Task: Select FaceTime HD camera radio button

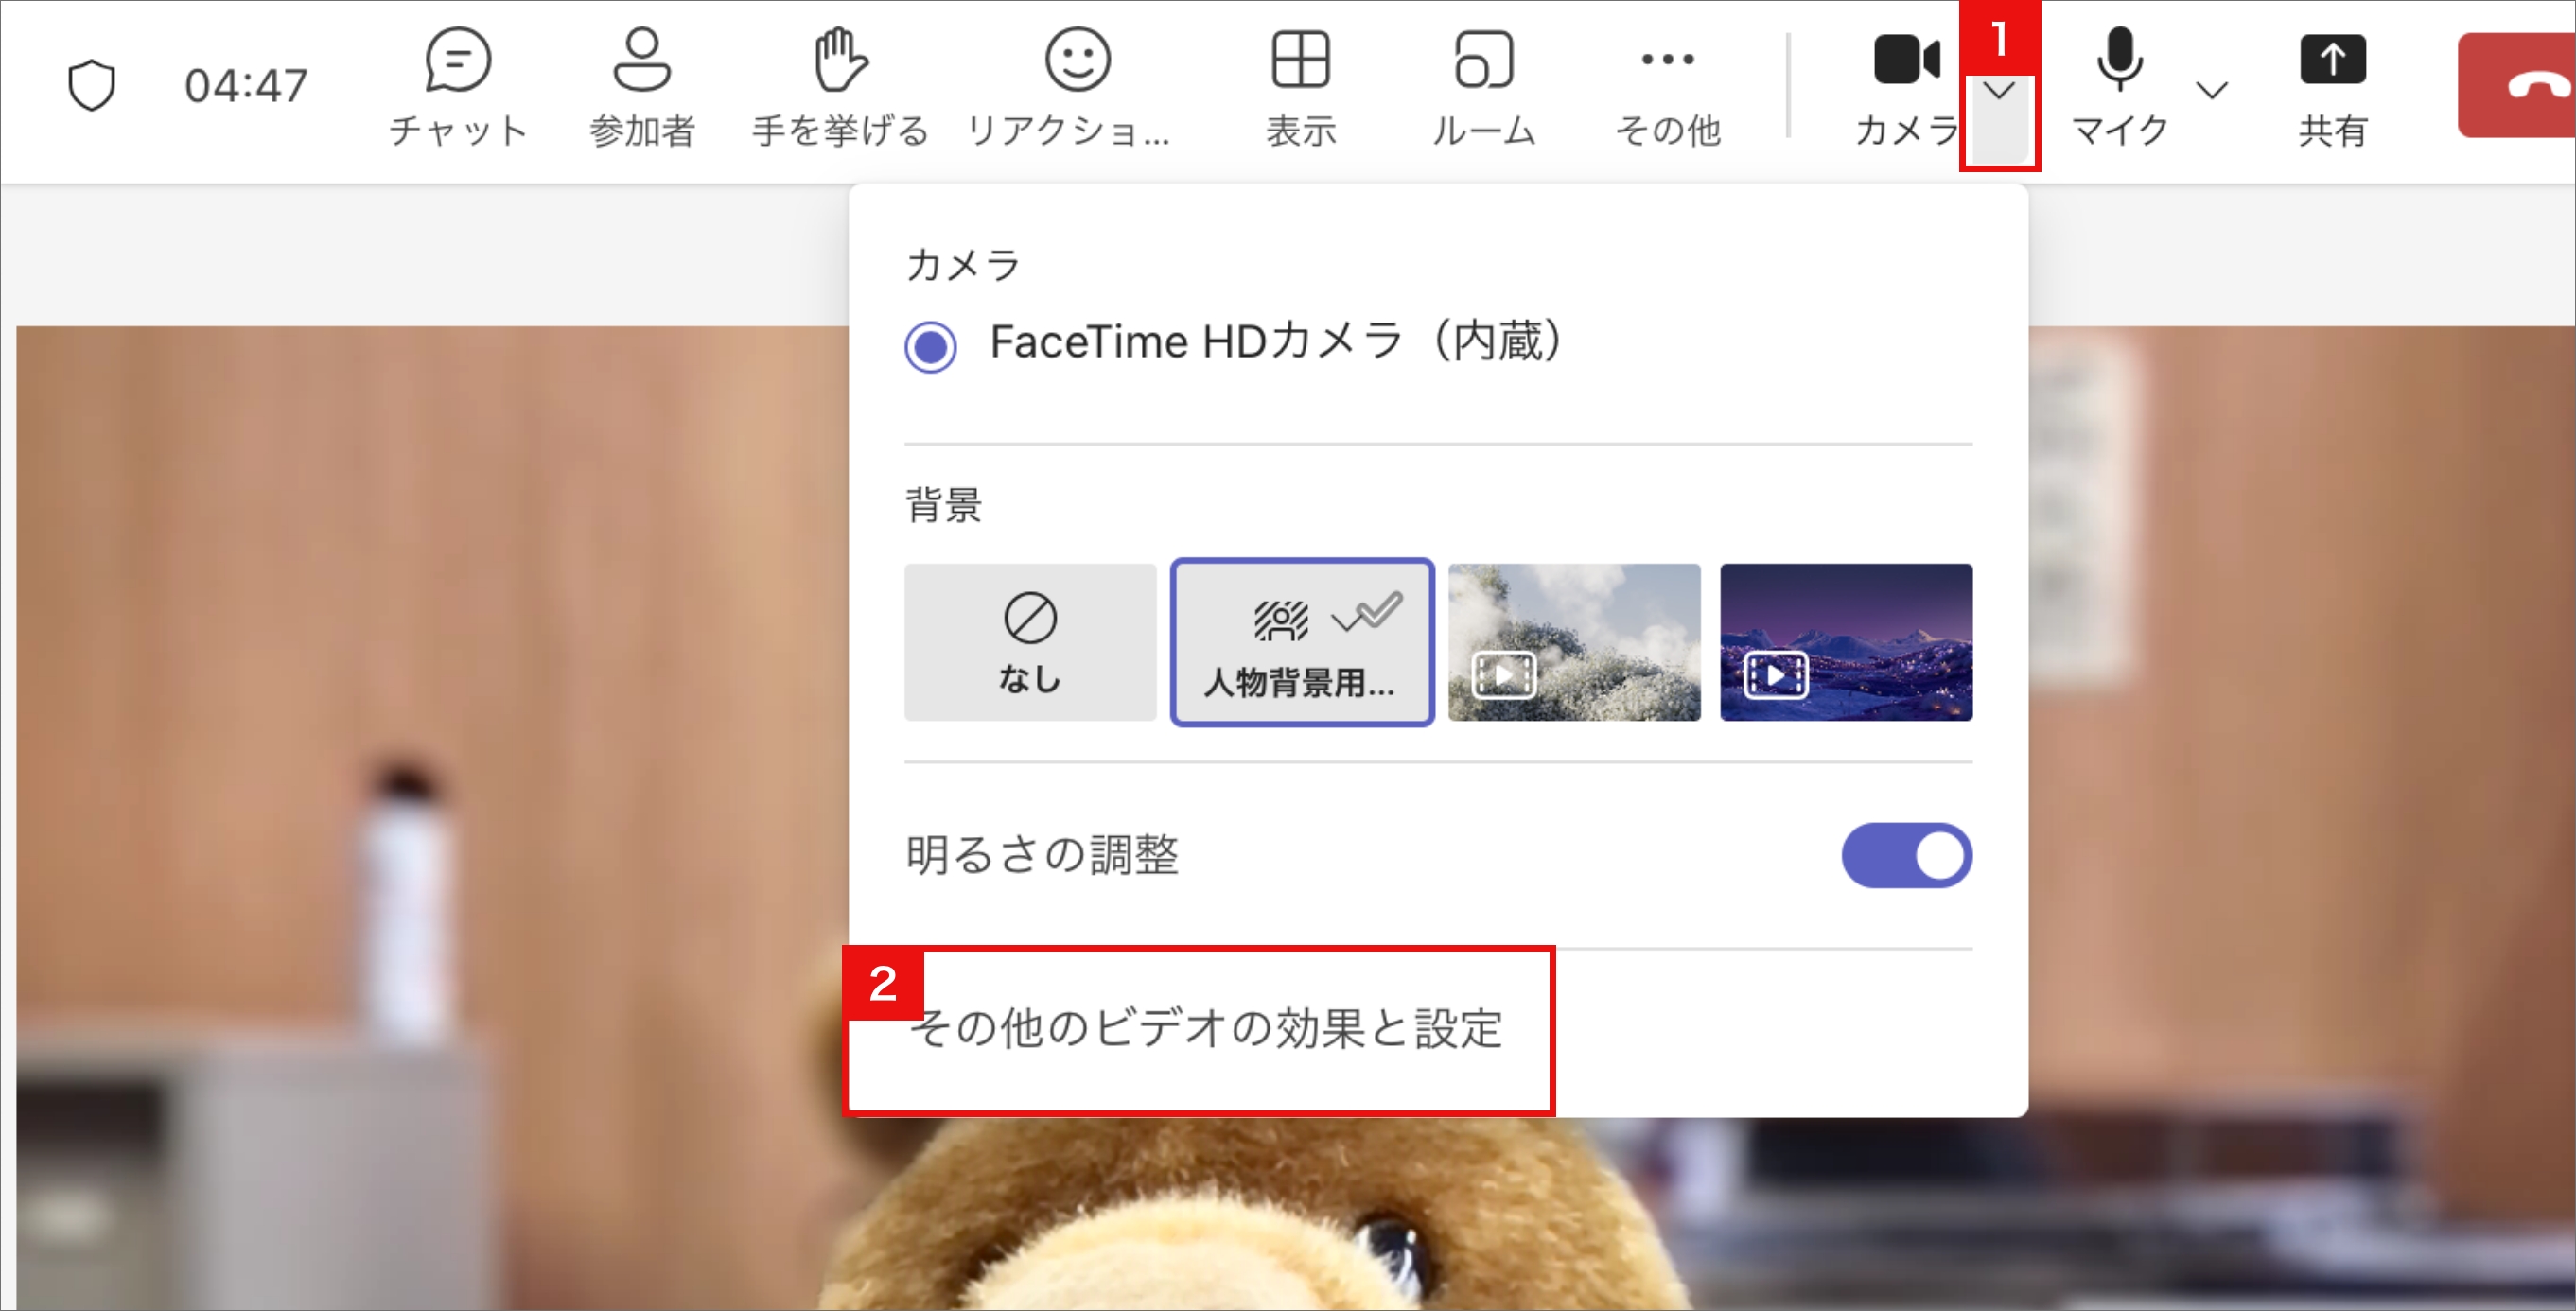Action: (x=930, y=346)
